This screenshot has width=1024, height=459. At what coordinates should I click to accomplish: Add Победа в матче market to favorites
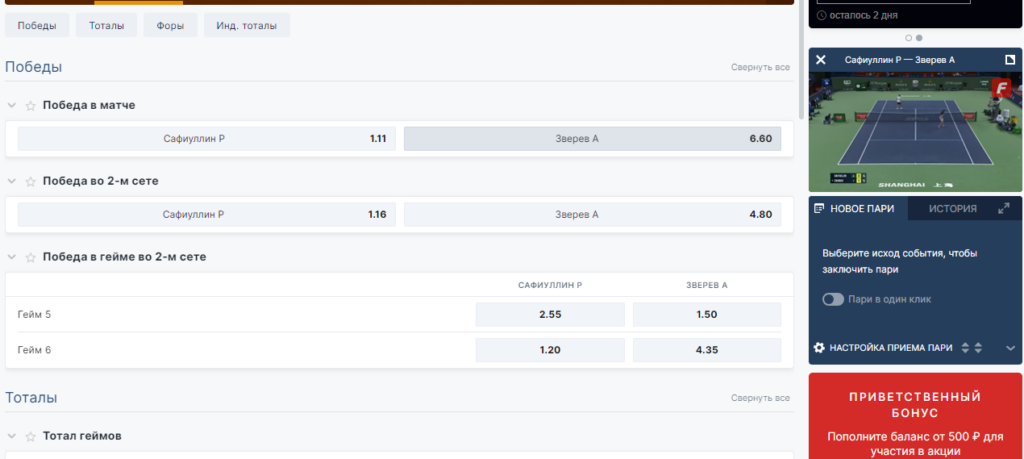(x=30, y=106)
